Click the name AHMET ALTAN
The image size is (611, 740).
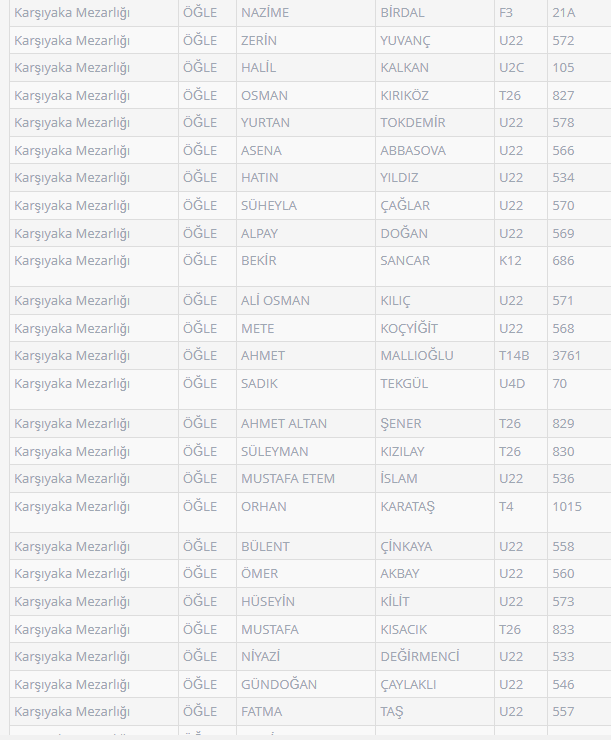[284, 424]
